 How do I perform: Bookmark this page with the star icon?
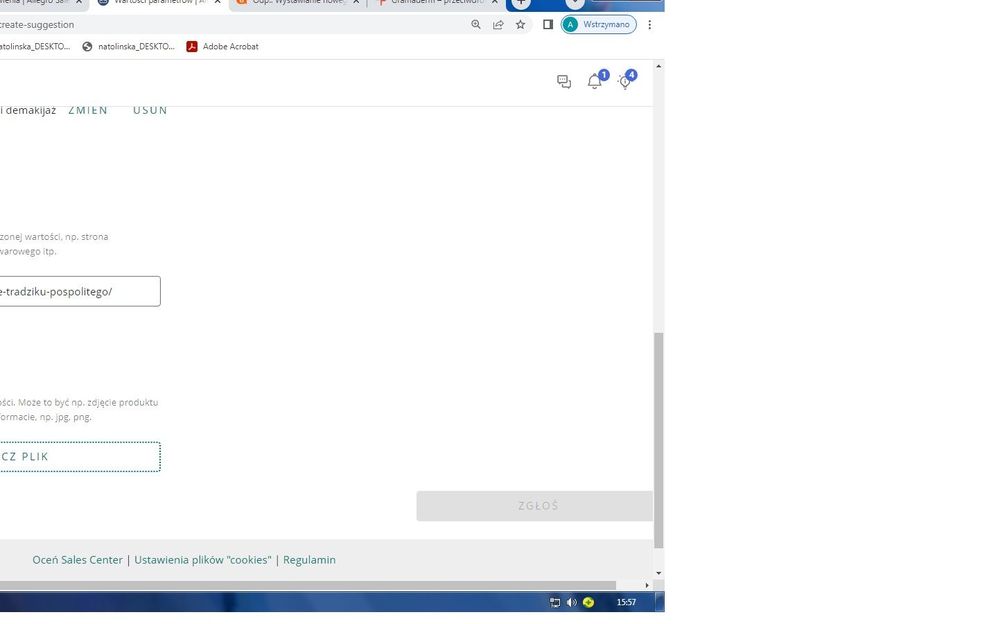click(x=520, y=25)
